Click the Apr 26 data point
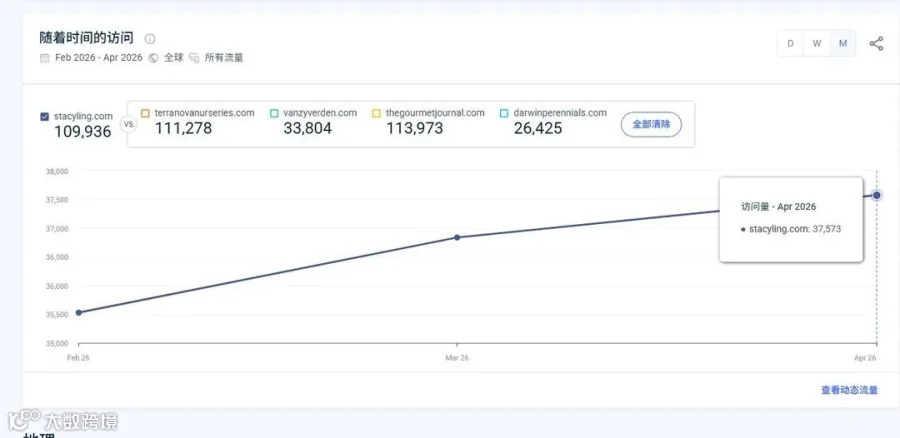900x438 pixels. (x=876, y=195)
